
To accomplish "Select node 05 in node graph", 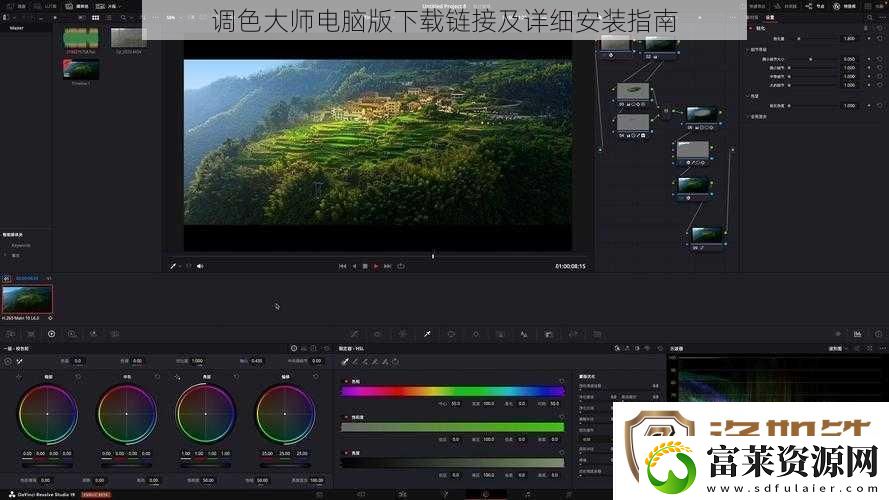I will point(702,114).
